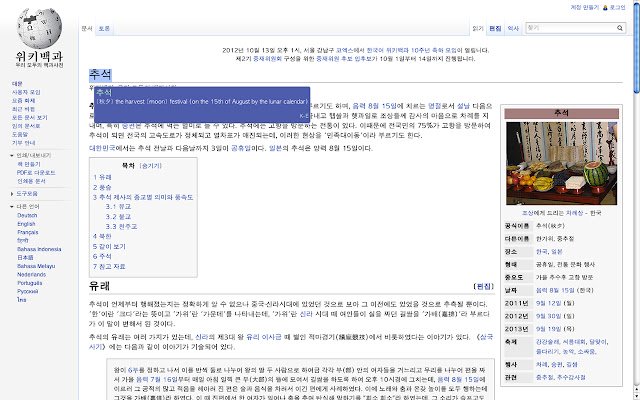Viewport: 640px width, 400px height.
Task: Open the 日本語 language version
Action: pos(25,258)
